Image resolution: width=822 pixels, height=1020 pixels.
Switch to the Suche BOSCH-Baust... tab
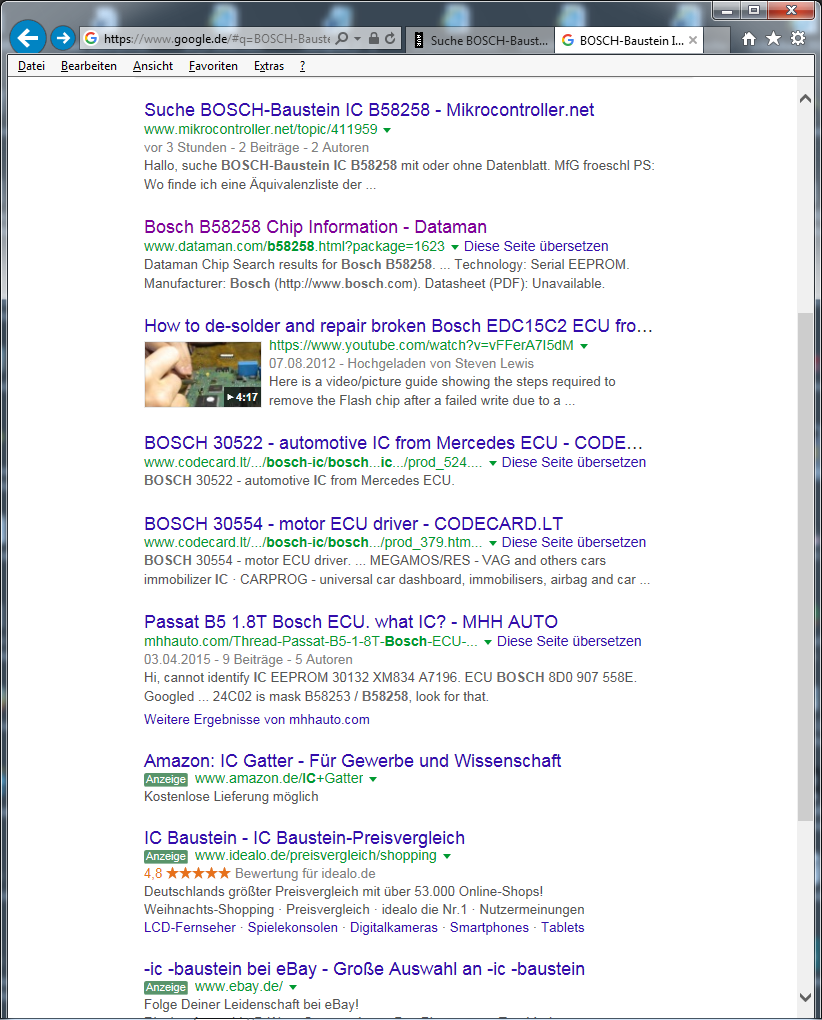(x=481, y=40)
